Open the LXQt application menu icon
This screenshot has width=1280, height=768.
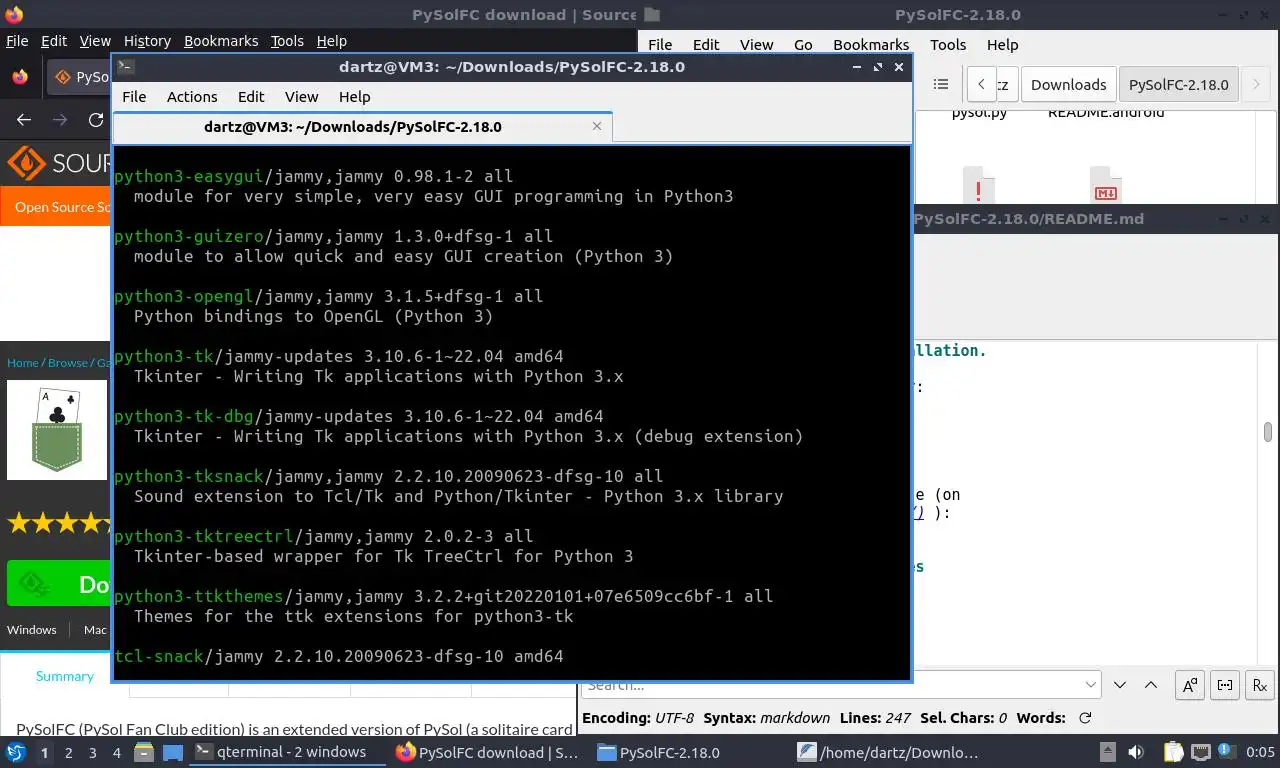coord(16,752)
